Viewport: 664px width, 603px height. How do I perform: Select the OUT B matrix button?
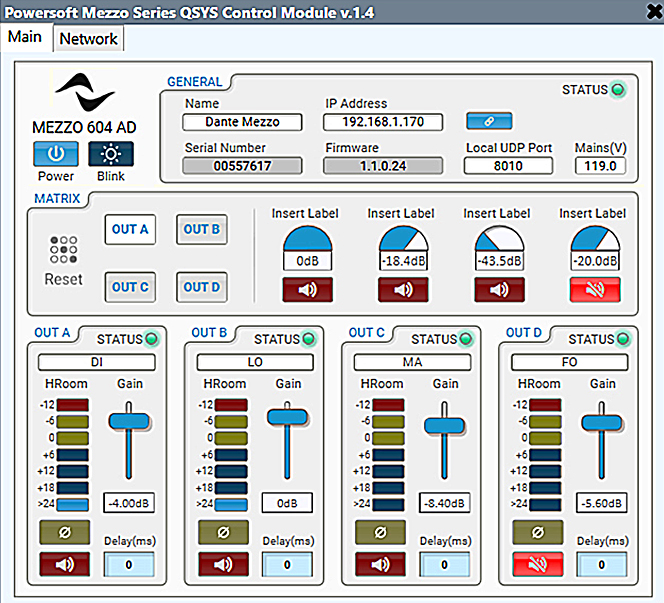coord(202,230)
